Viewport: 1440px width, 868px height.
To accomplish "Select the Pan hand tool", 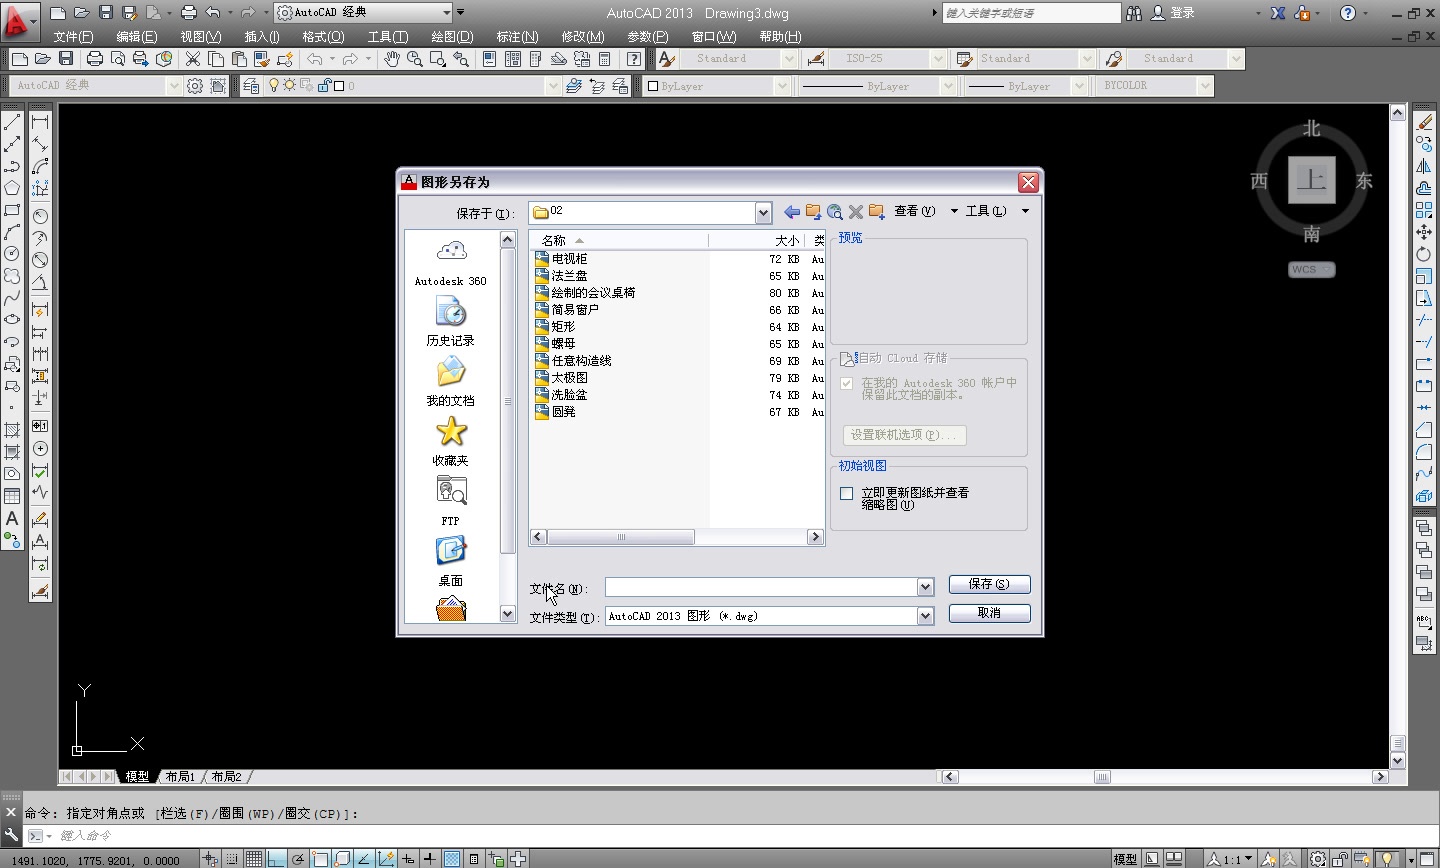I will click(391, 59).
